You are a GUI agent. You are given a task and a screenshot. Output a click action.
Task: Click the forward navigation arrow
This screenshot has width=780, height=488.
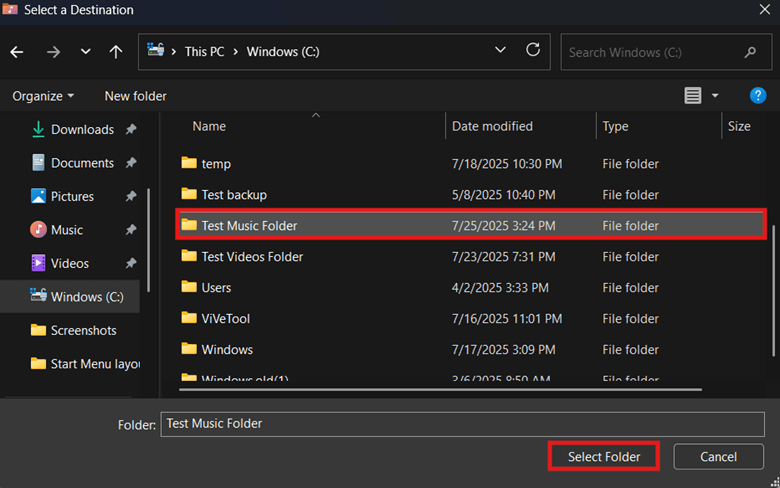[x=53, y=52]
